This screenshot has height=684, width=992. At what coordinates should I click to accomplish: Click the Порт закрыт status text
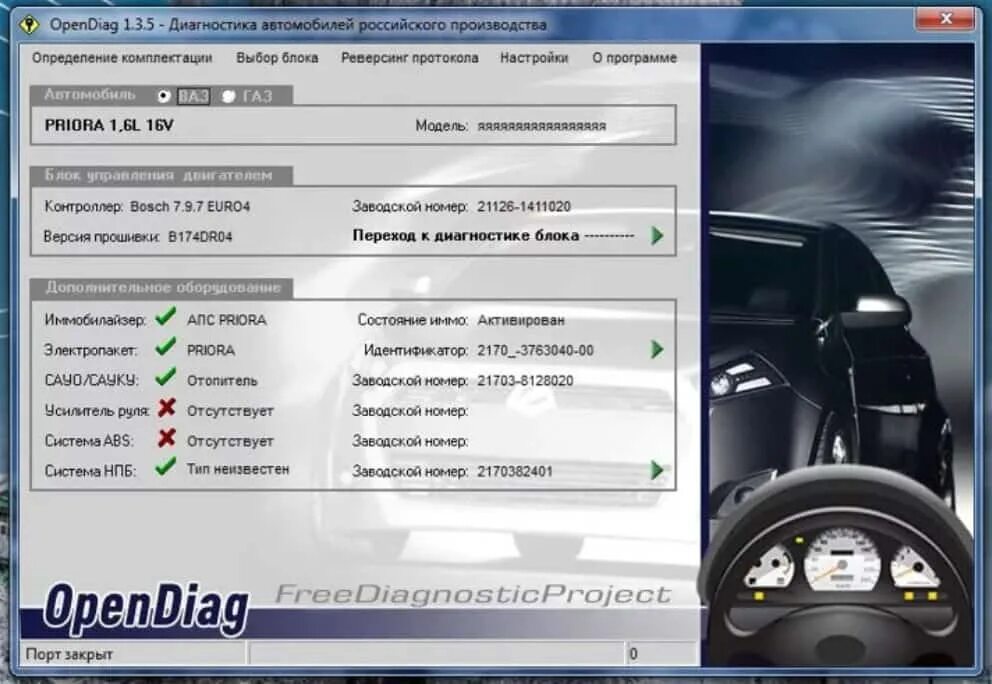pyautogui.click(x=69, y=654)
